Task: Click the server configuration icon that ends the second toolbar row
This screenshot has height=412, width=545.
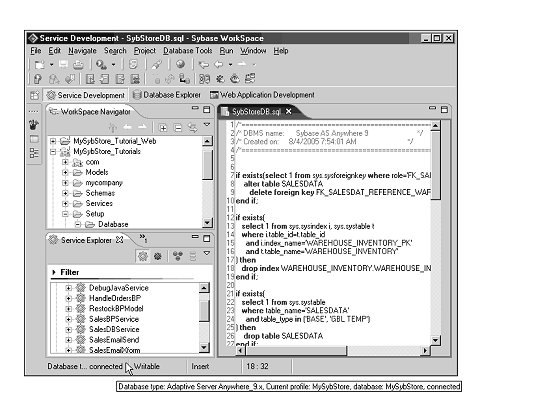Action: click(x=250, y=79)
